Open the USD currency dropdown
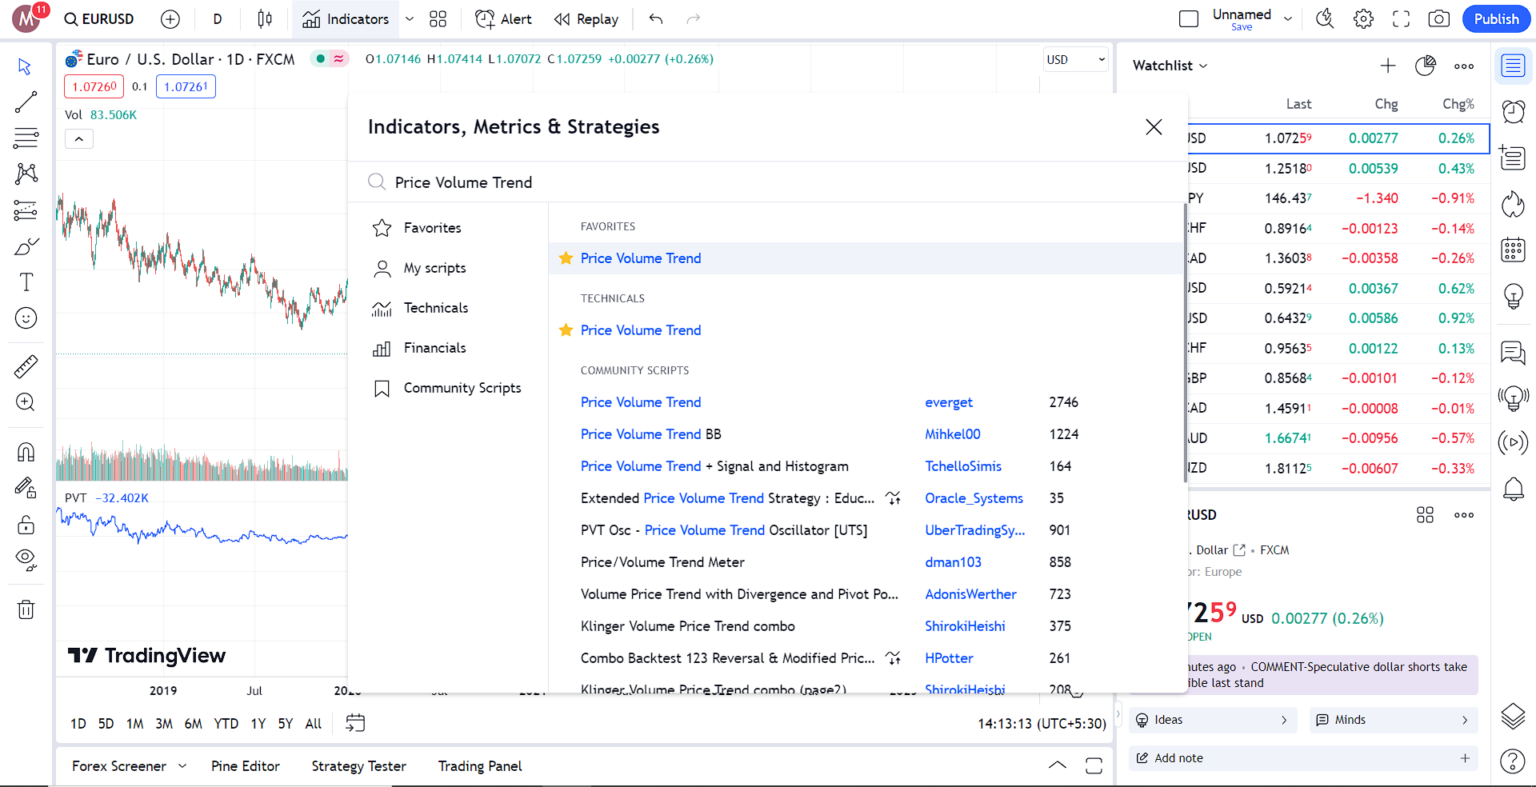 tap(1075, 60)
